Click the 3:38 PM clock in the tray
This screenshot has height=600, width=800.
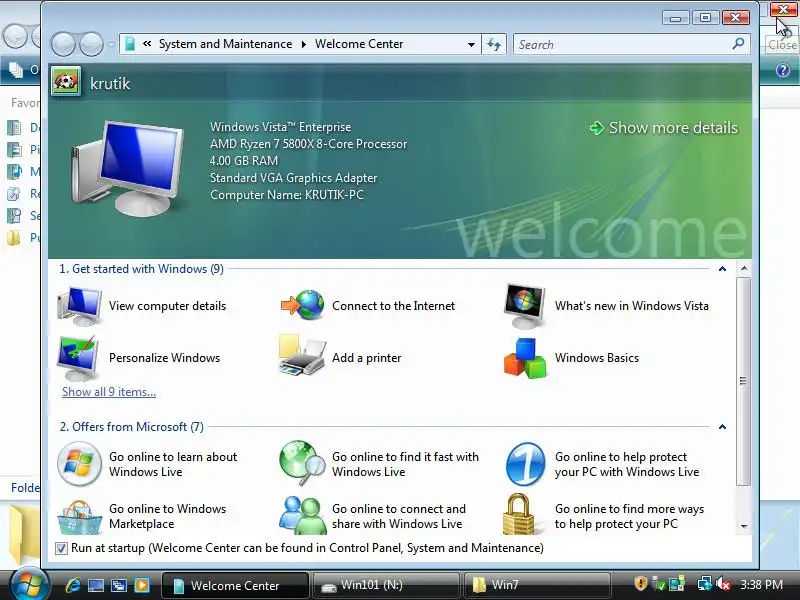pyautogui.click(x=761, y=584)
